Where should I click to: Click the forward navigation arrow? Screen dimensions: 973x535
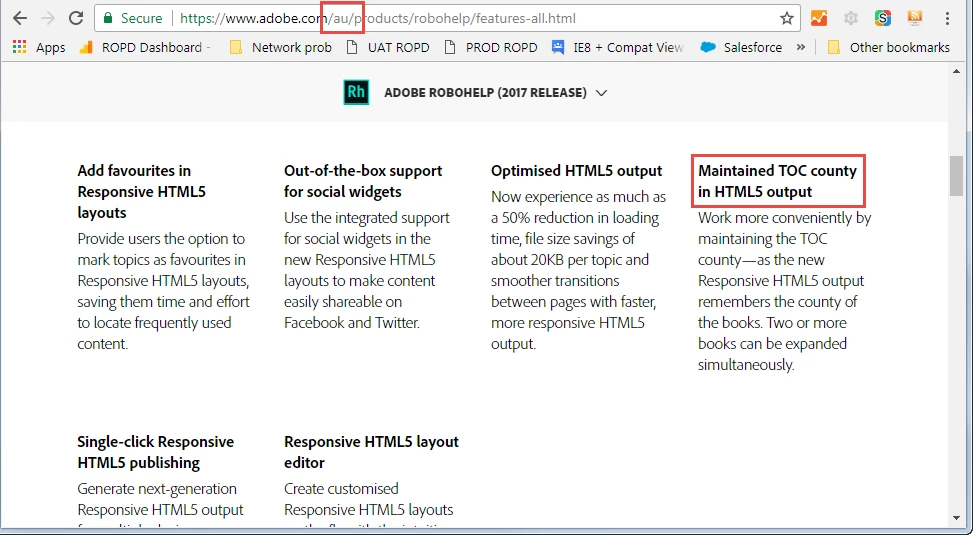coord(48,18)
